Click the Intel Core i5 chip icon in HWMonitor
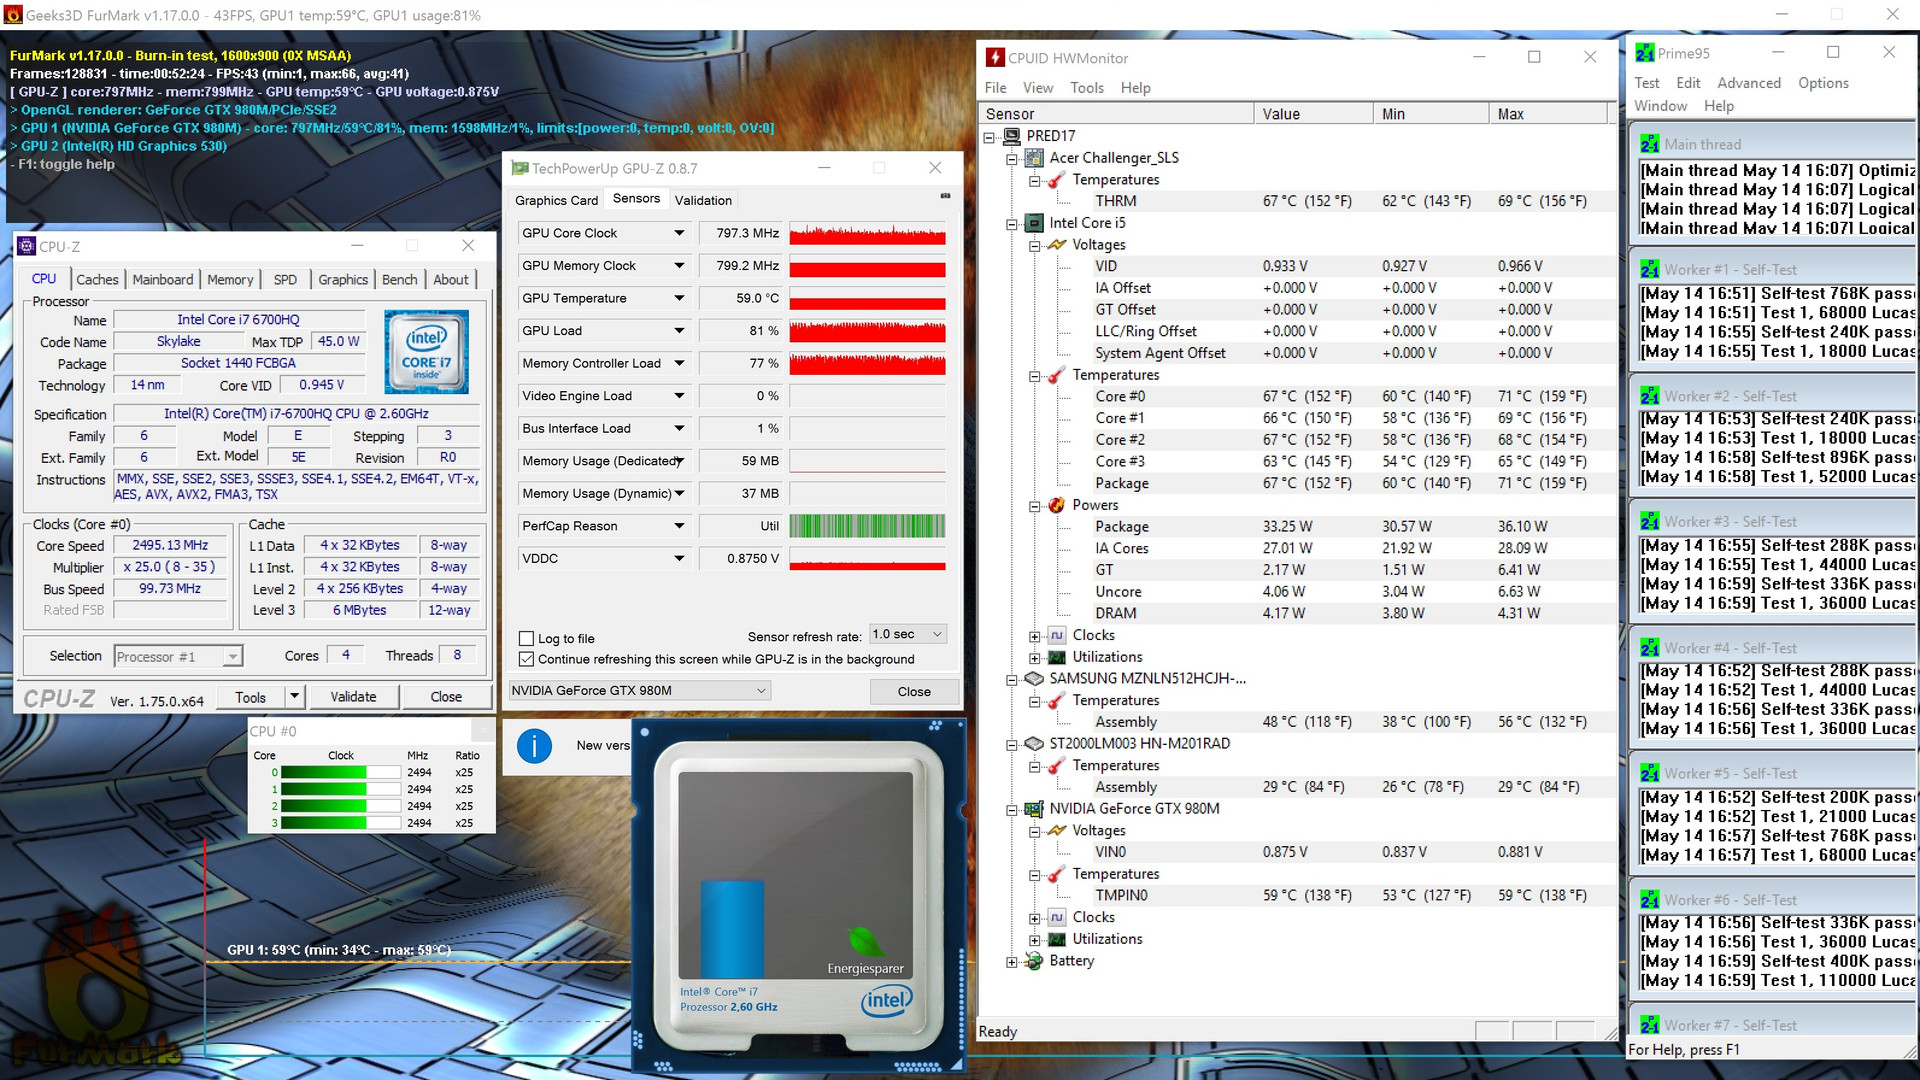 [1034, 223]
